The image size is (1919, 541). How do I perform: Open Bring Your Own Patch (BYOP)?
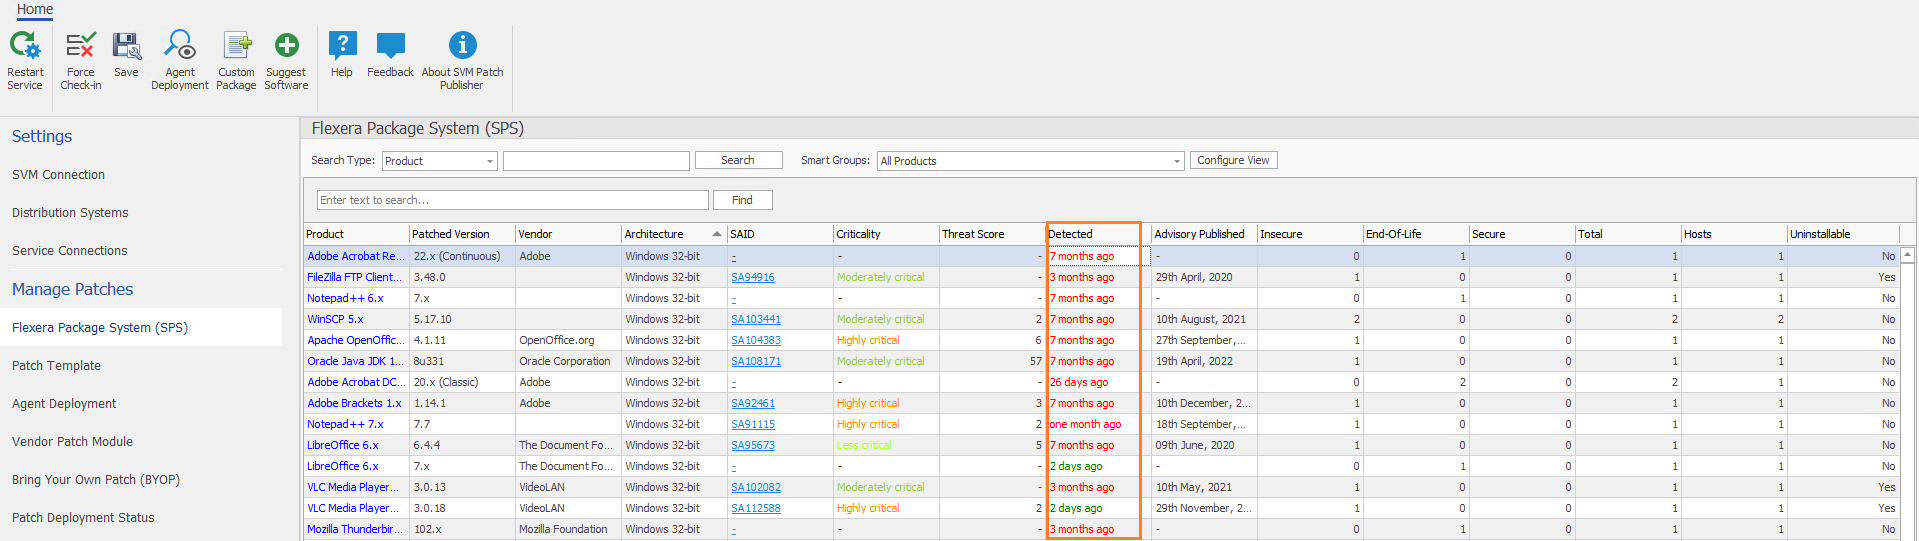[96, 480]
